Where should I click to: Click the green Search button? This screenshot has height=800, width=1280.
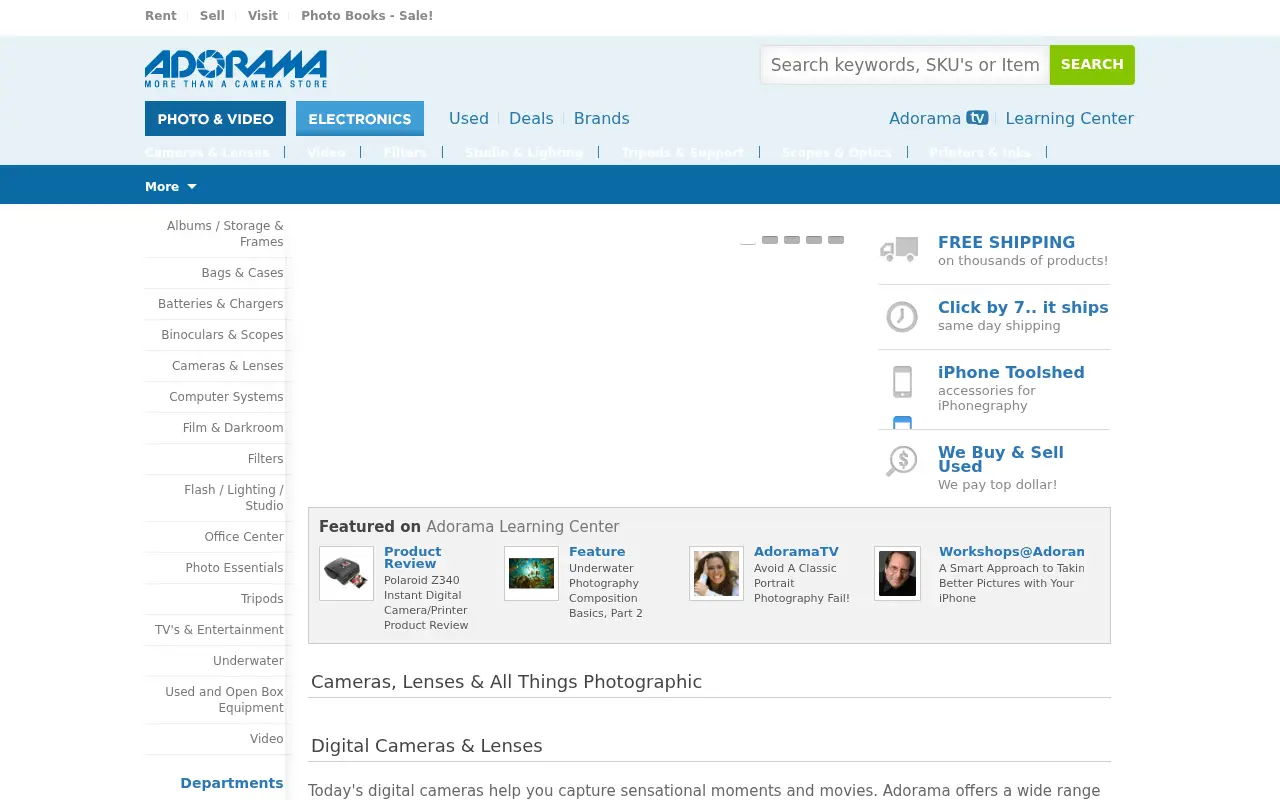tap(1092, 65)
